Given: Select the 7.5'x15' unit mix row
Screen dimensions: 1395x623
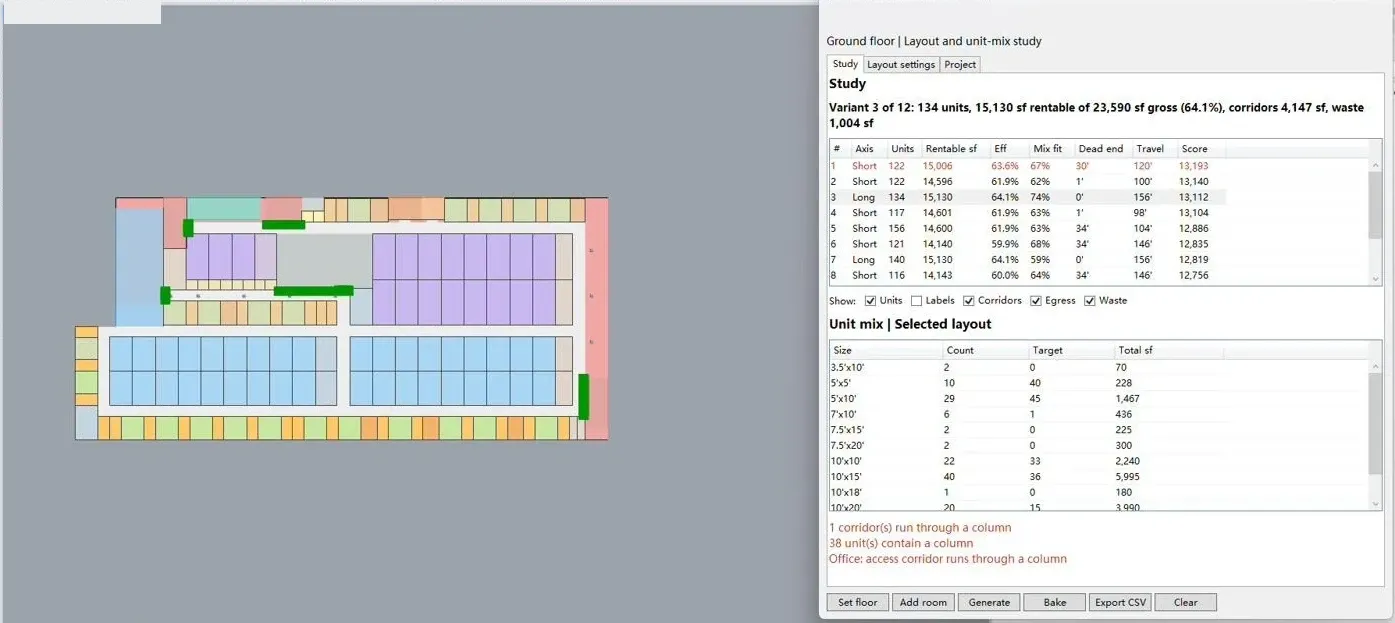Looking at the screenshot, I should (x=1025, y=430).
